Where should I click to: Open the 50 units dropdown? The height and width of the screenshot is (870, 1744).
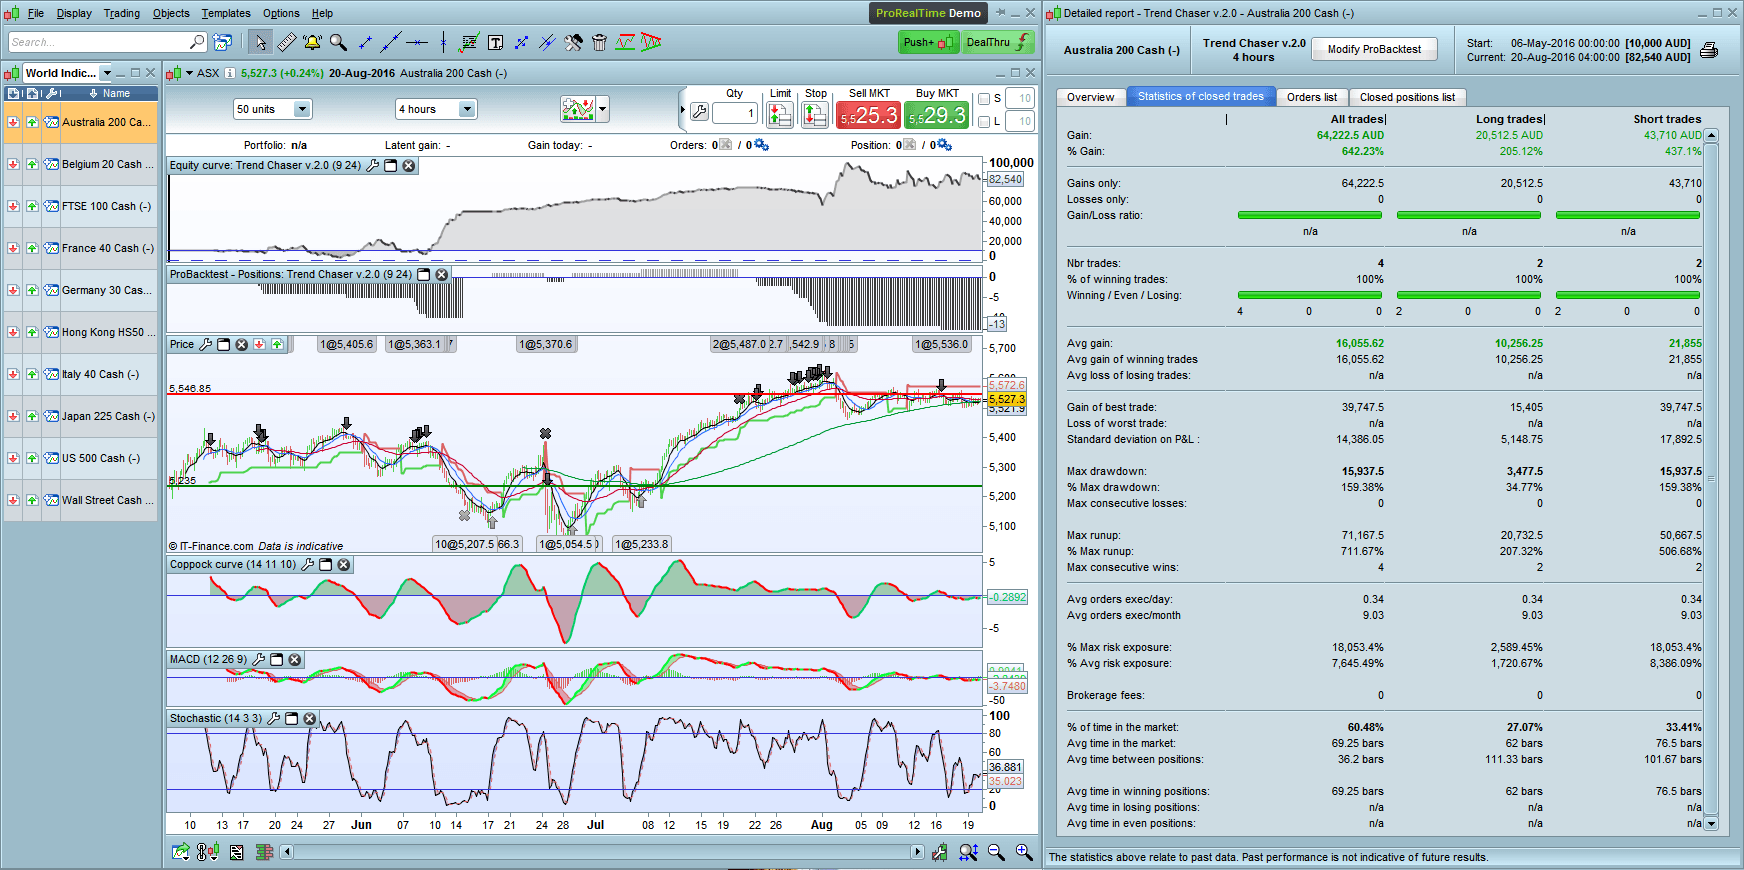[x=302, y=109]
